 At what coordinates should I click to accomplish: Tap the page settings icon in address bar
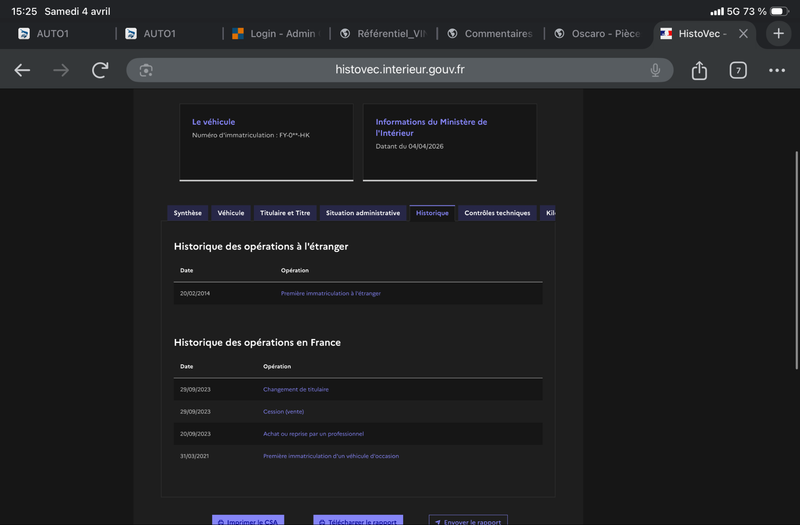tap(146, 70)
